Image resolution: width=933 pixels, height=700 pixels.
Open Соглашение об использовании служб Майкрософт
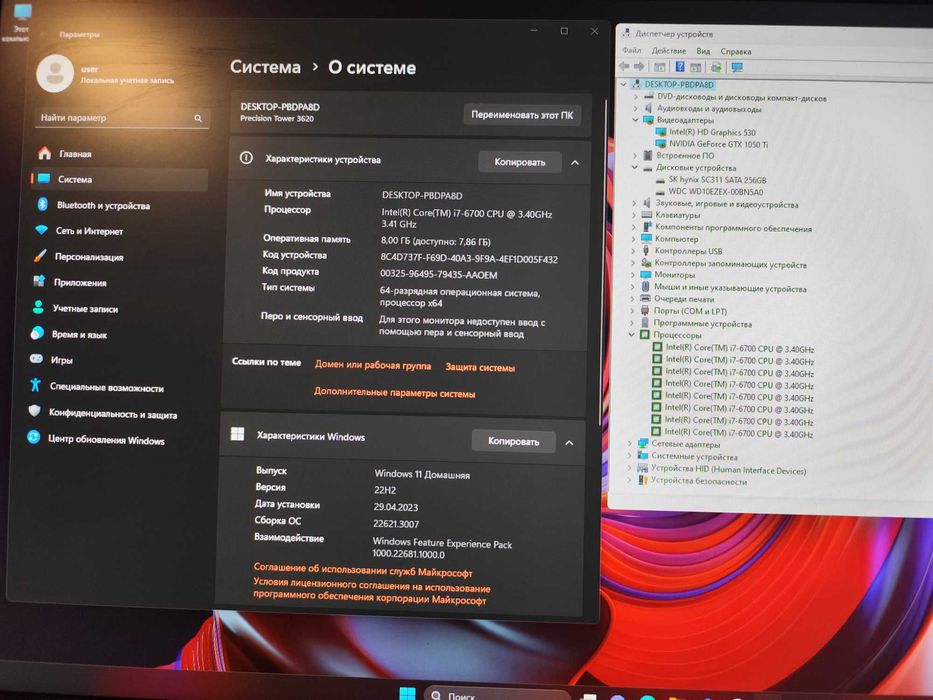click(363, 570)
